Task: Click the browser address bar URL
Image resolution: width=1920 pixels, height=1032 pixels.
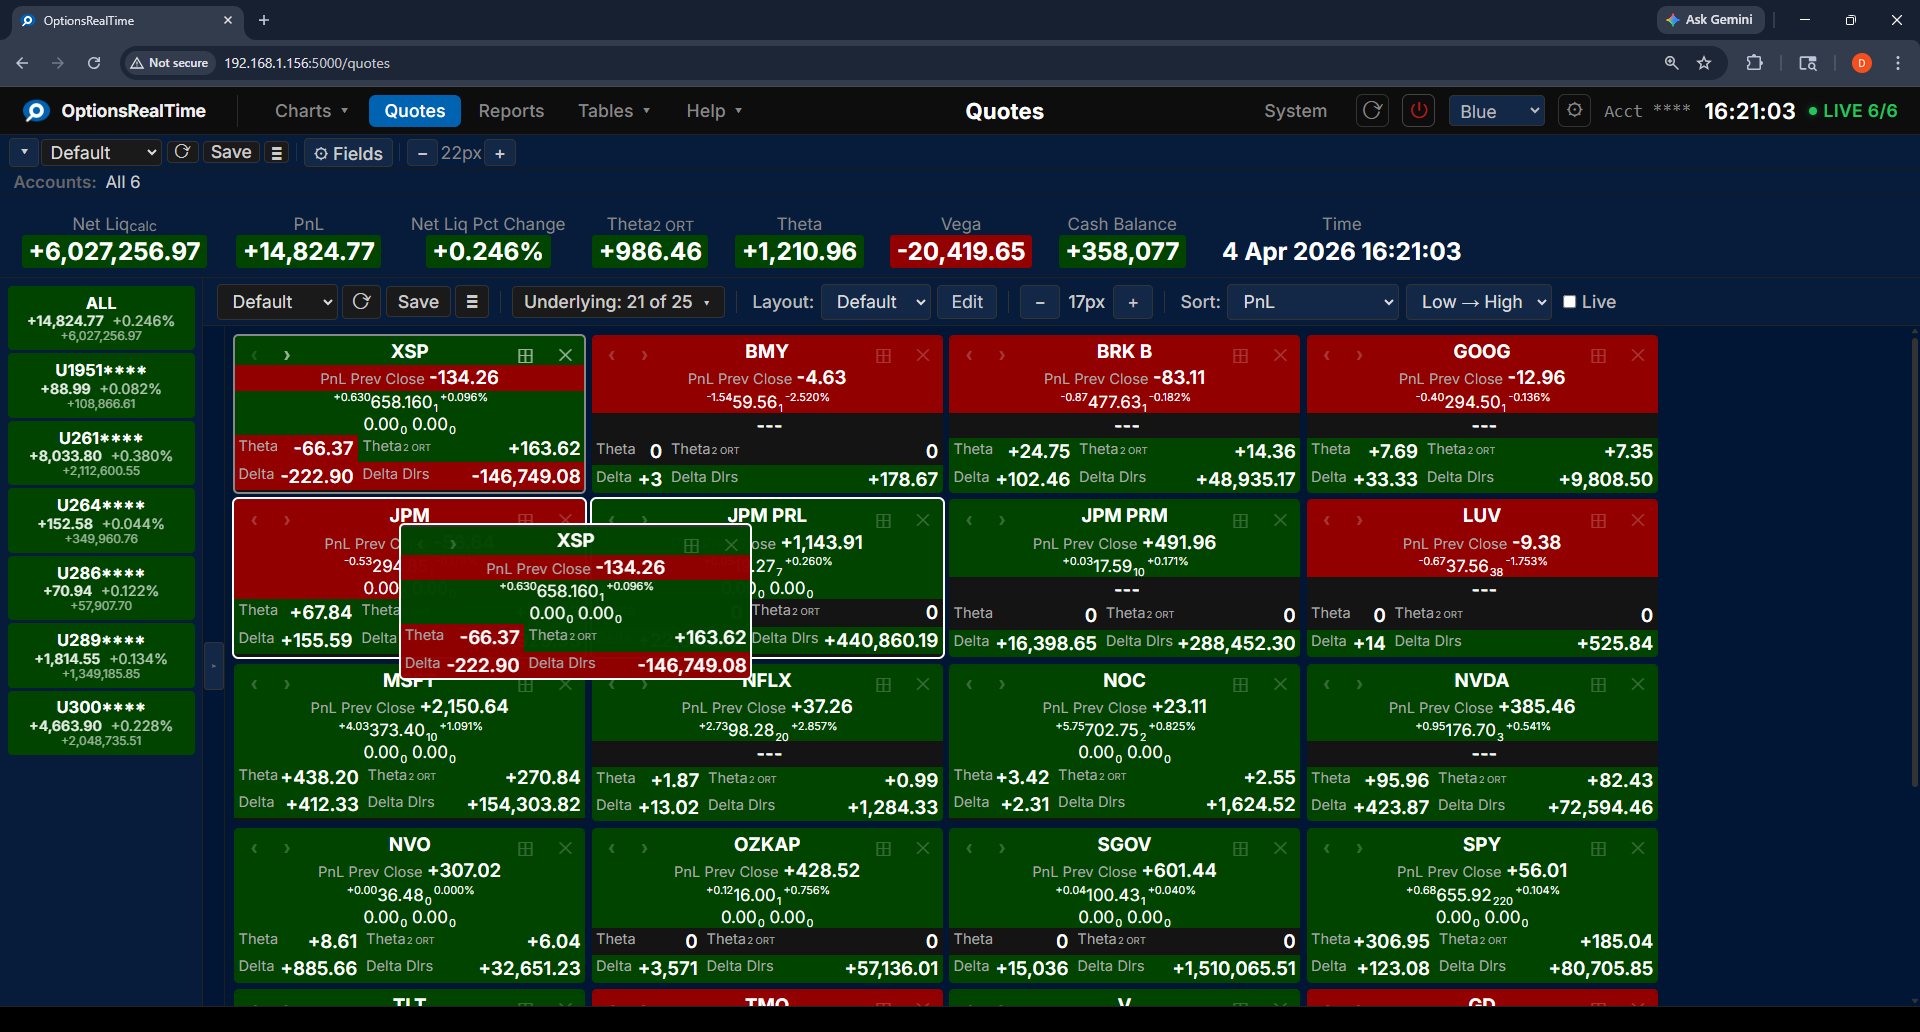Action: coord(307,63)
